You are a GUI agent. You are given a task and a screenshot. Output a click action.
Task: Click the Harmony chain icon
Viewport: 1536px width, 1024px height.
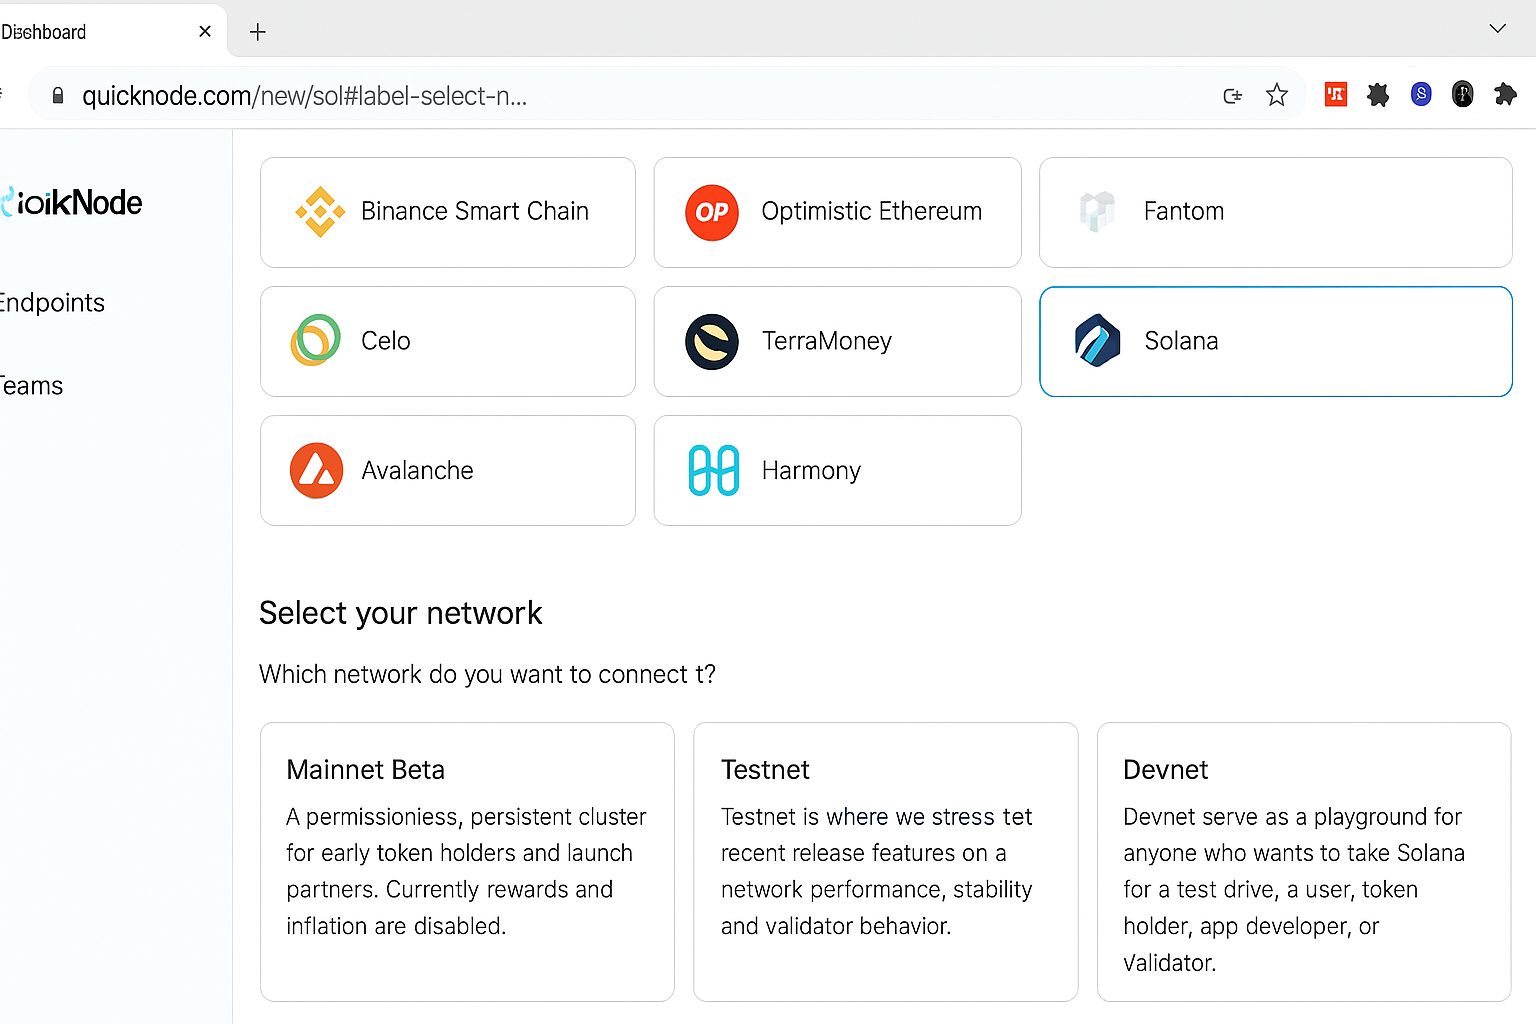coord(713,470)
